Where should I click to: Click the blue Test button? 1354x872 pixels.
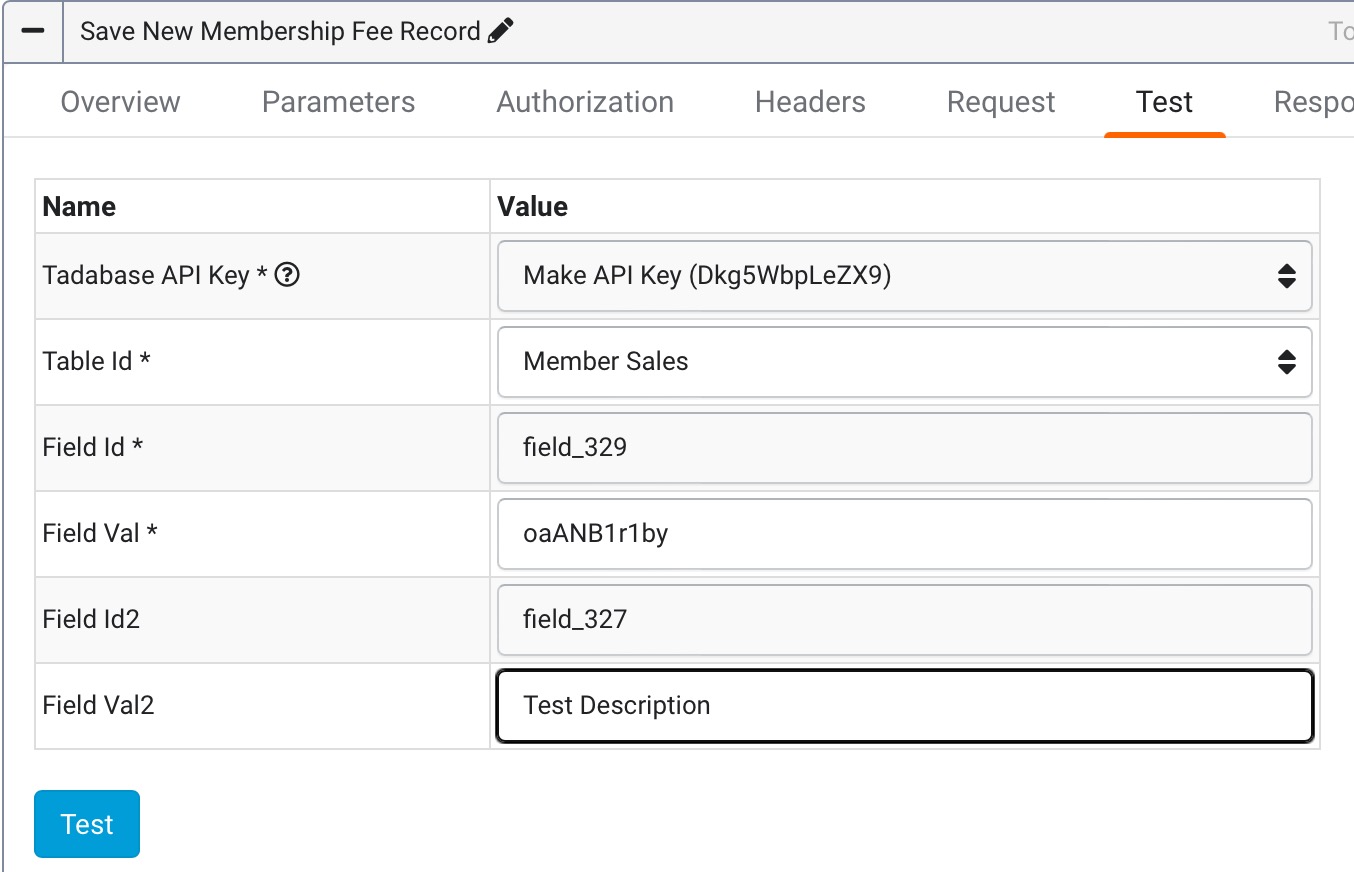(x=86, y=823)
